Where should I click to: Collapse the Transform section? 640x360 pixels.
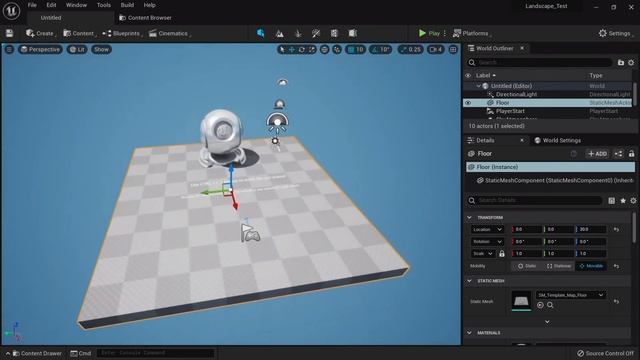pyautogui.click(x=469, y=218)
